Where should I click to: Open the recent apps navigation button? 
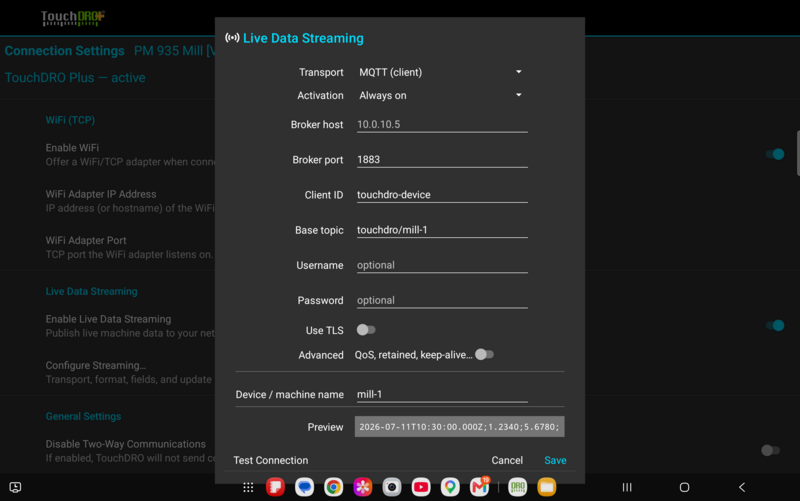627,487
